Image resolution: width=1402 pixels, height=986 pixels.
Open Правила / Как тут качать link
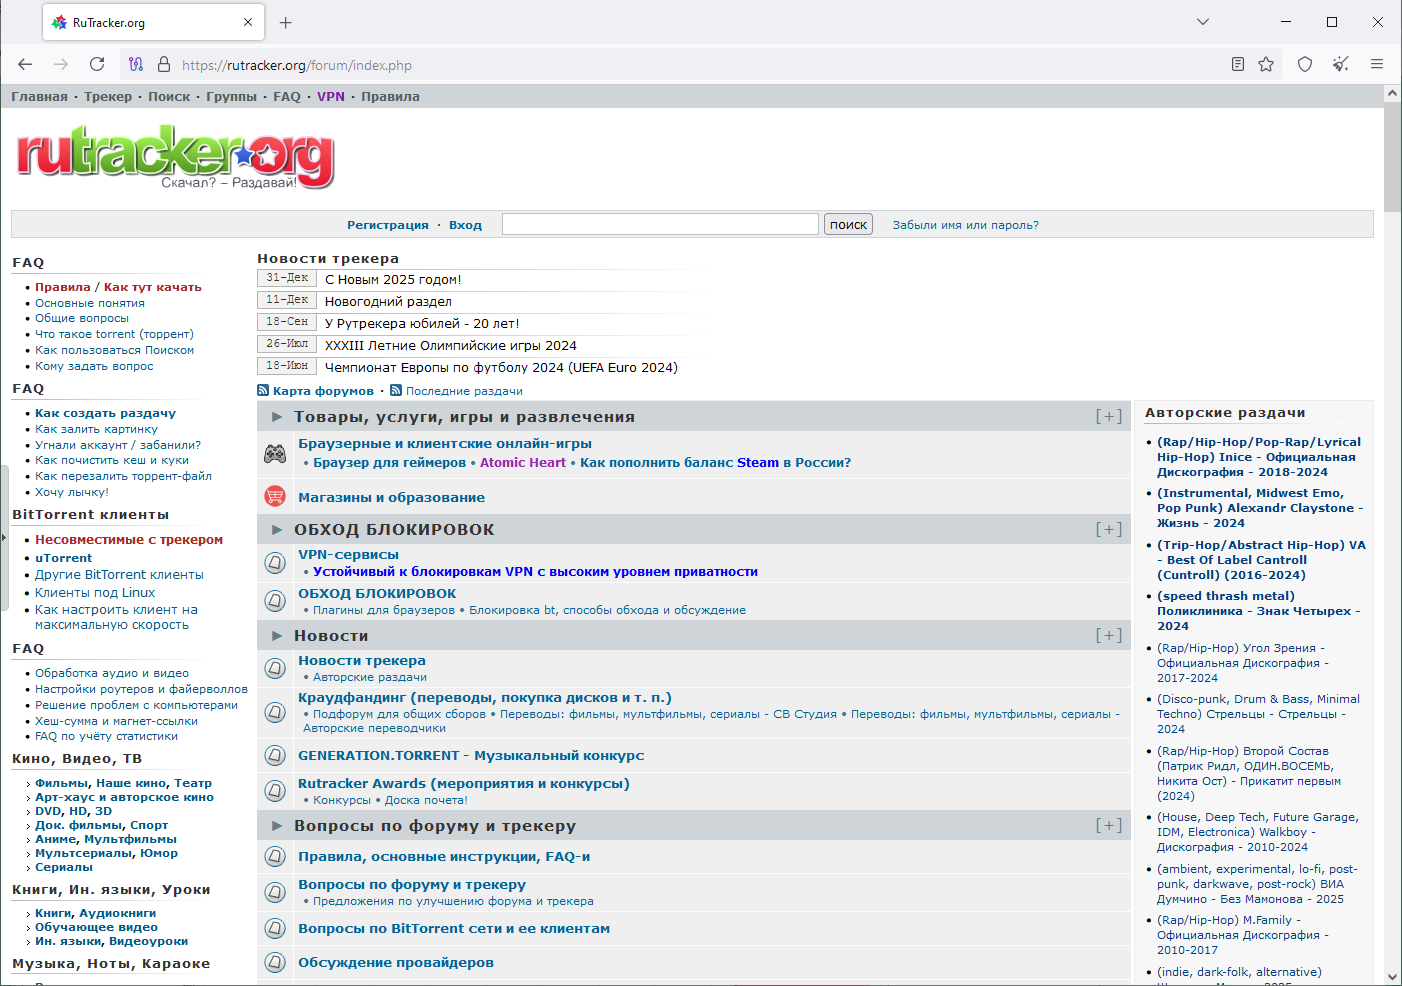[118, 287]
